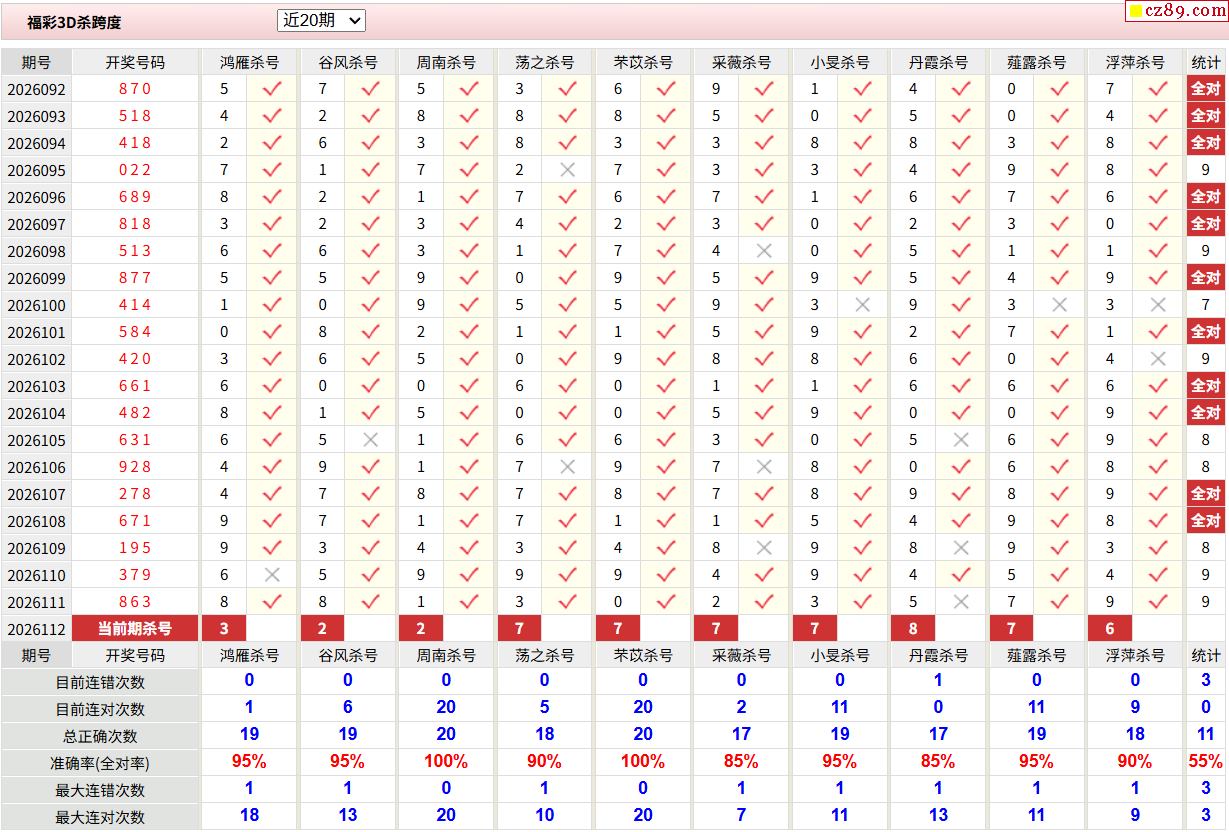Click red badge 6 under 浮萍杀号
1229x832 pixels.
coord(1110,629)
